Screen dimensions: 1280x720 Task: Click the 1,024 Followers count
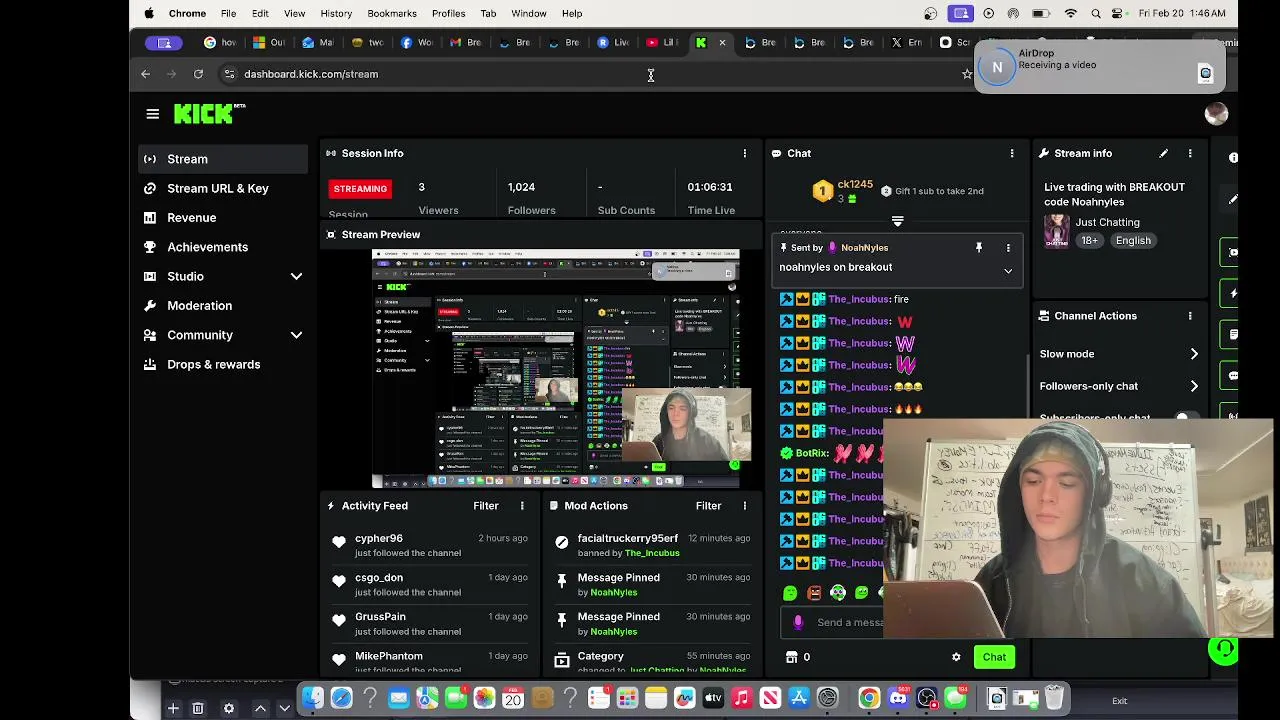point(521,187)
